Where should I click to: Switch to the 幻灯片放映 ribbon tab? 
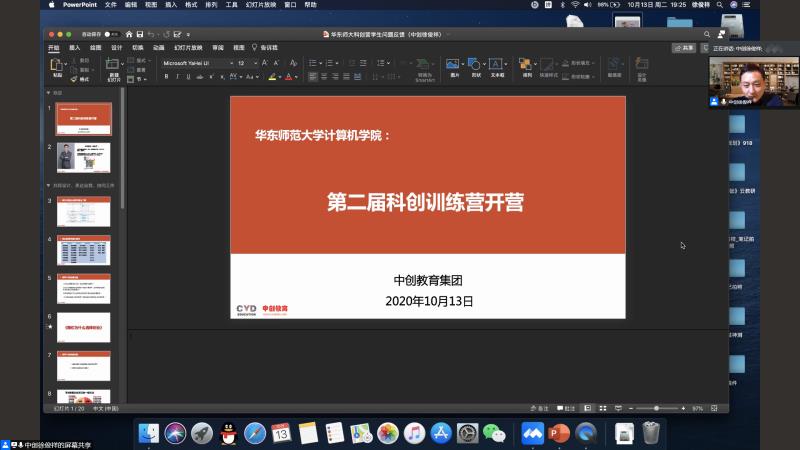coord(188,47)
